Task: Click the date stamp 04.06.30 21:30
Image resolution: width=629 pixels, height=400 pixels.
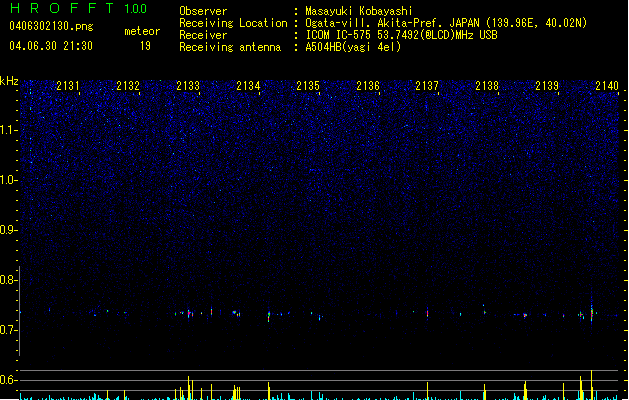Action: pos(51,46)
